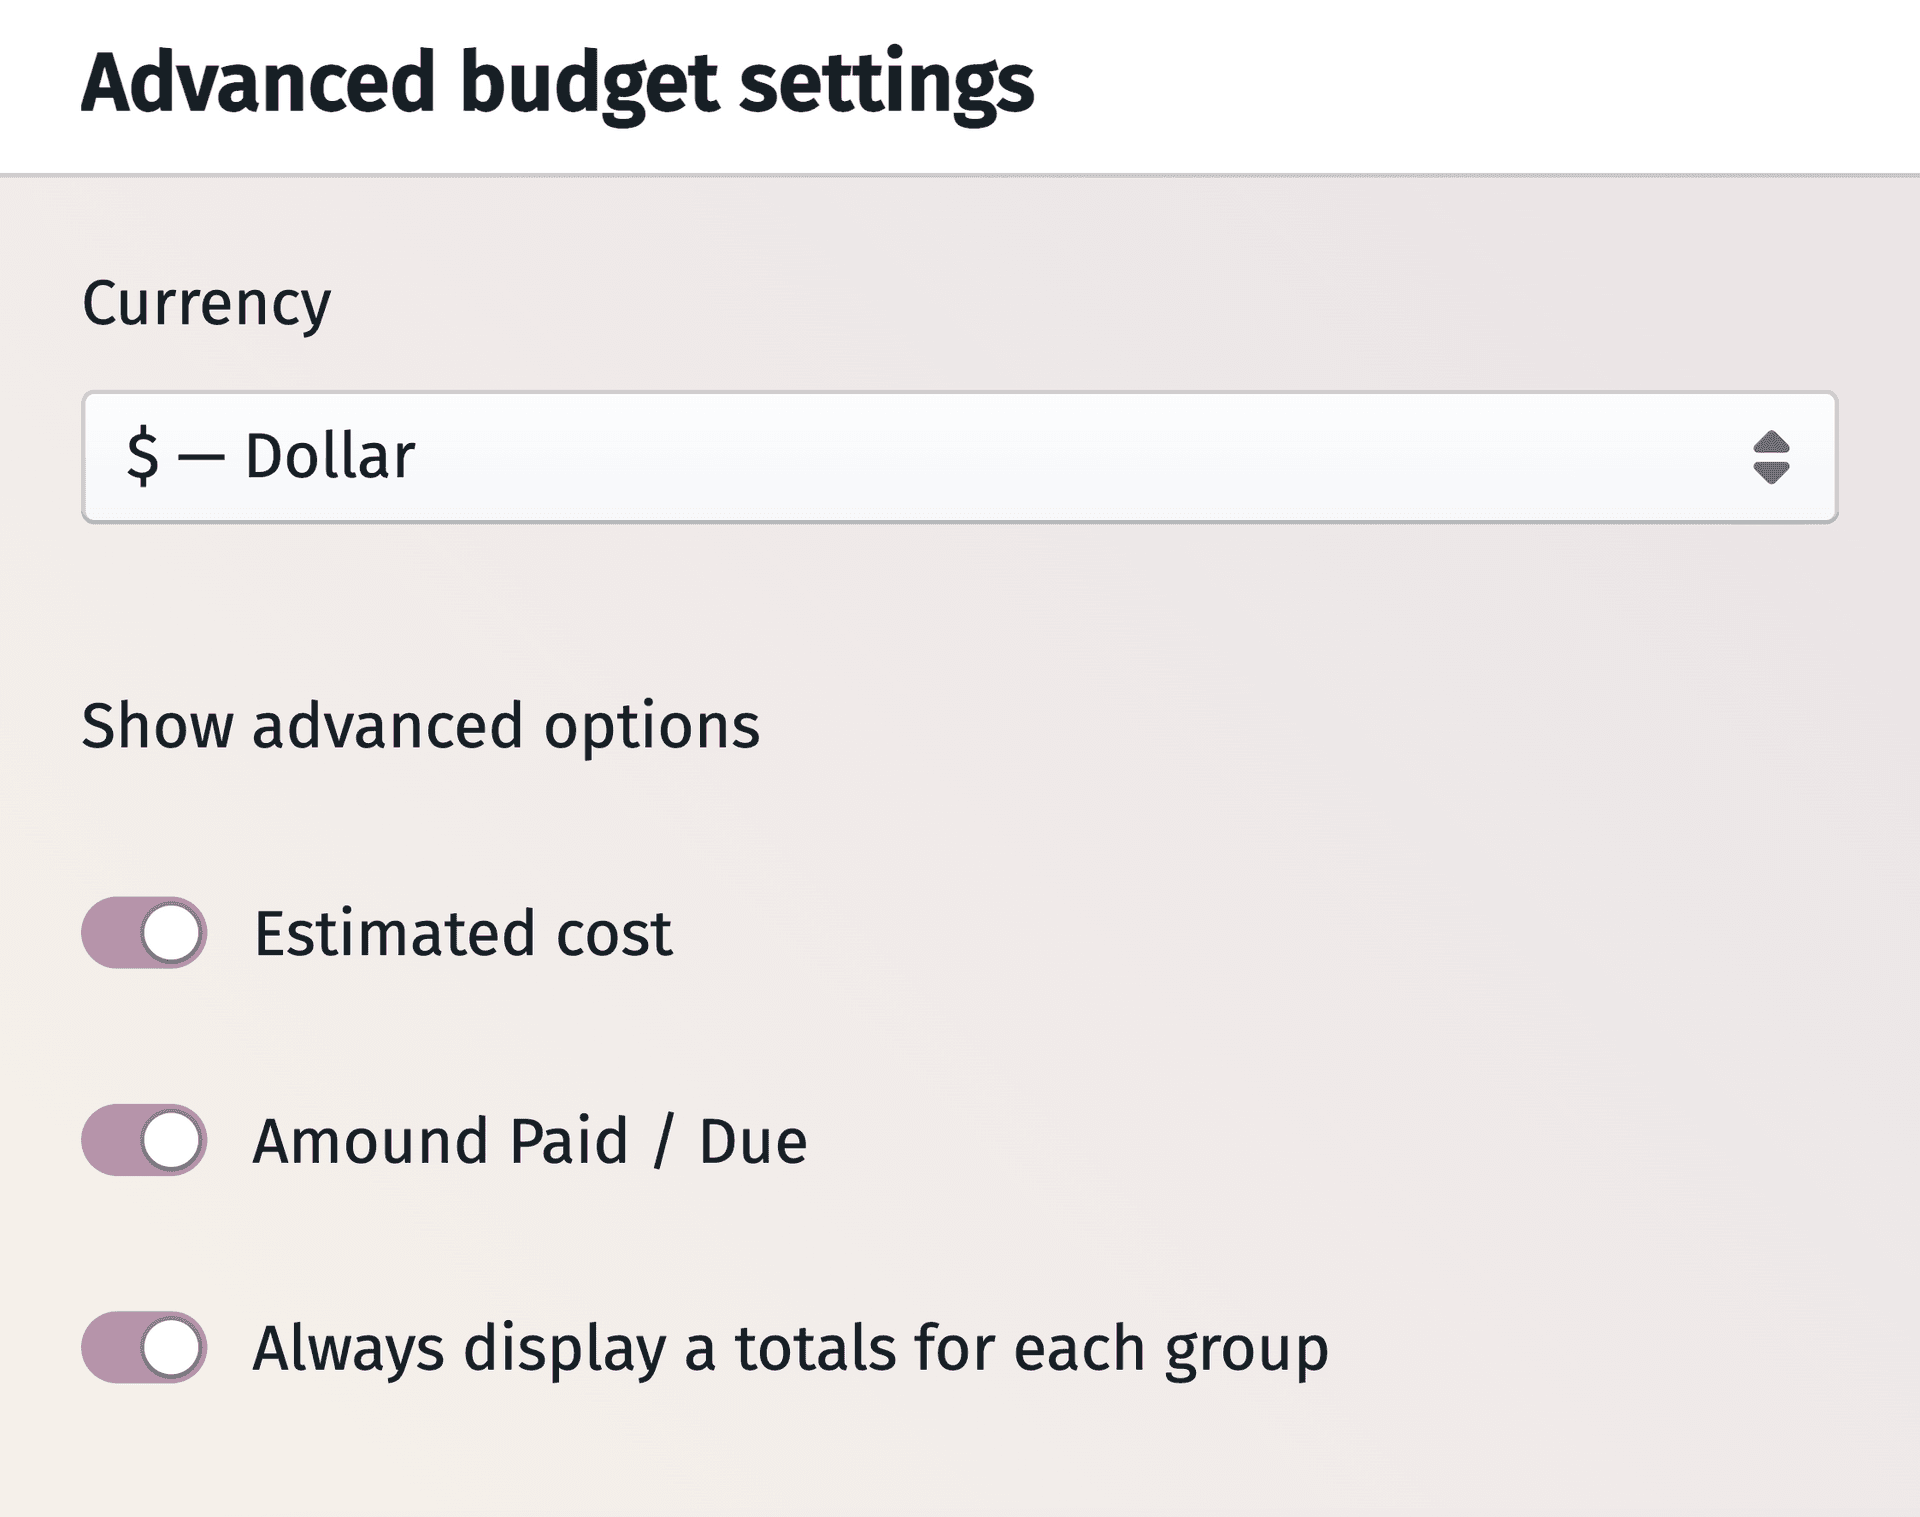This screenshot has height=1517, width=1920.
Task: Click the Amound Paid / Due label
Action: (x=530, y=1140)
